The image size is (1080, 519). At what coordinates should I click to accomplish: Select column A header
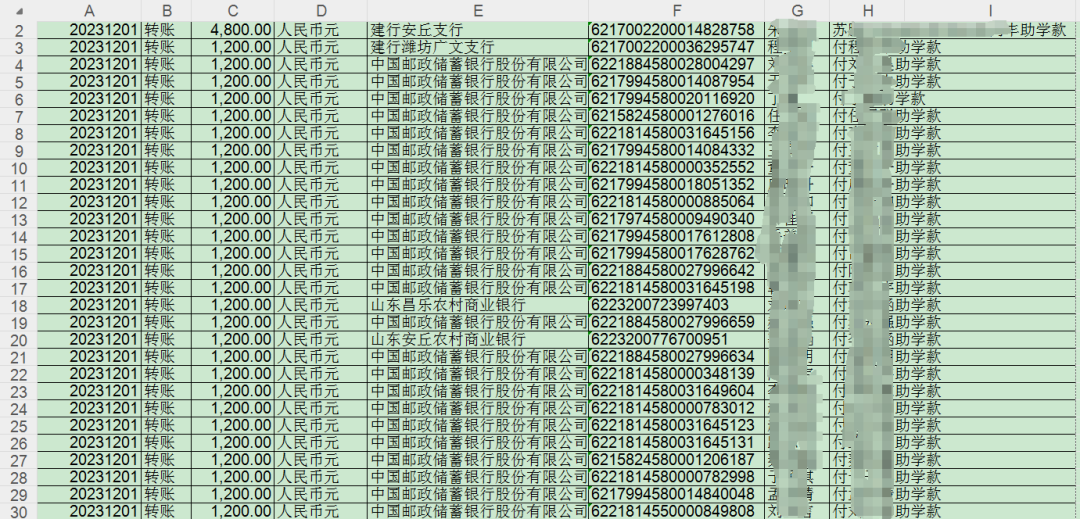tap(89, 11)
